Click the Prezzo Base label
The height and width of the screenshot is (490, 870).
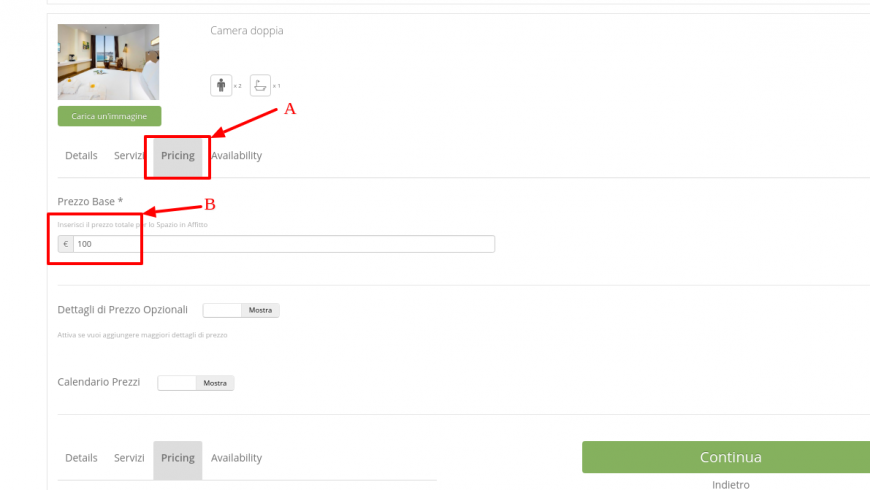point(90,201)
